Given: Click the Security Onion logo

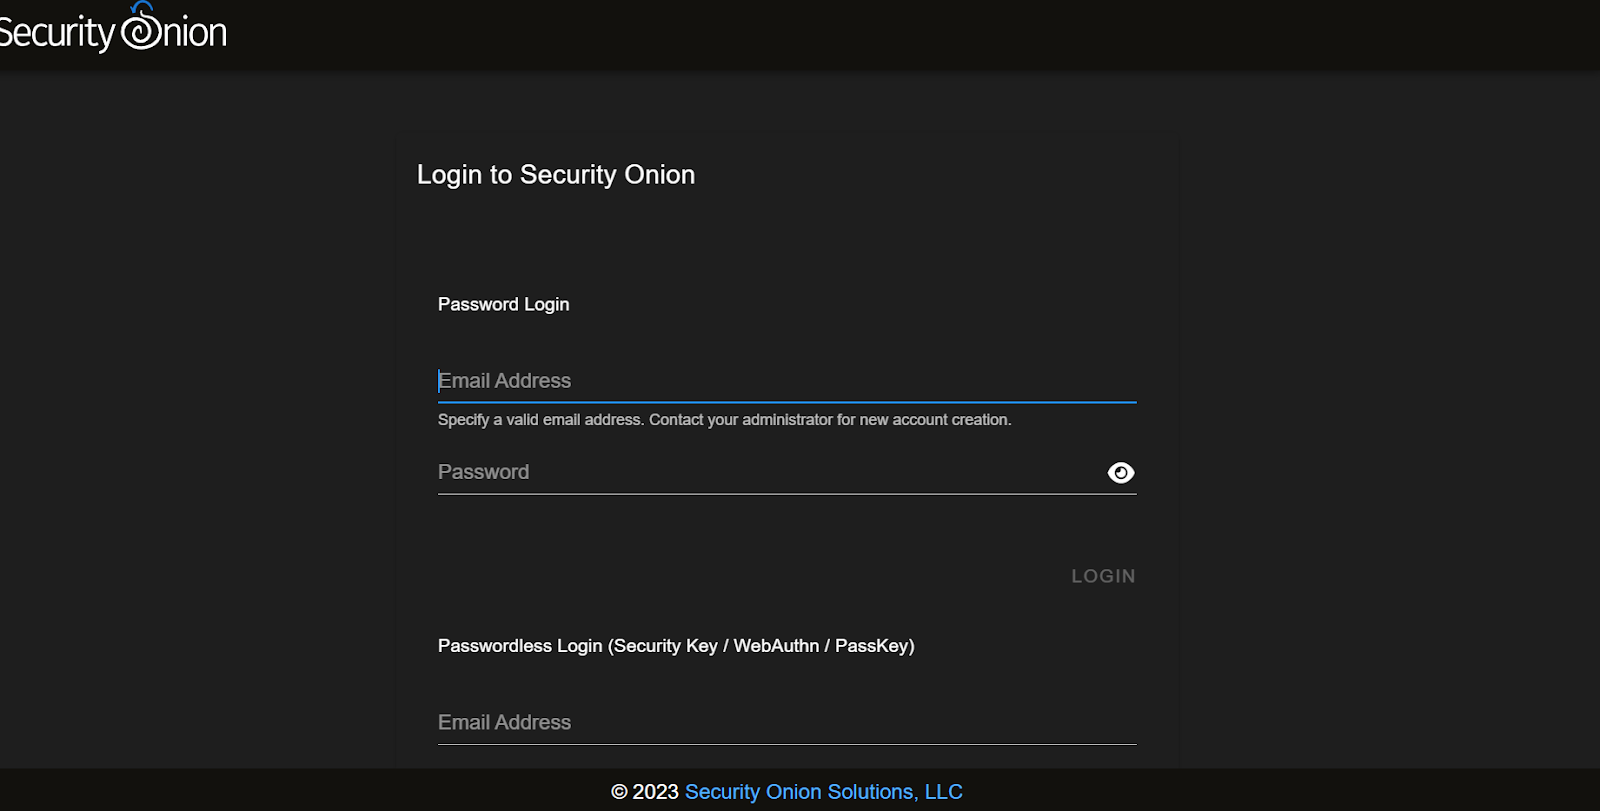Looking at the screenshot, I should pos(112,28).
